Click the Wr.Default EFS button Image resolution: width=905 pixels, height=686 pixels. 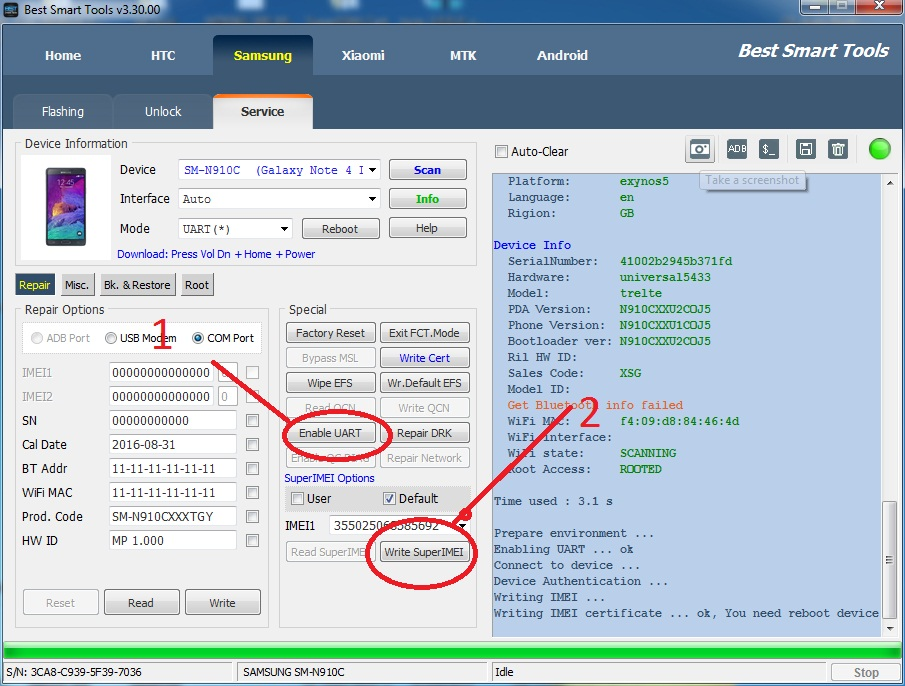424,383
